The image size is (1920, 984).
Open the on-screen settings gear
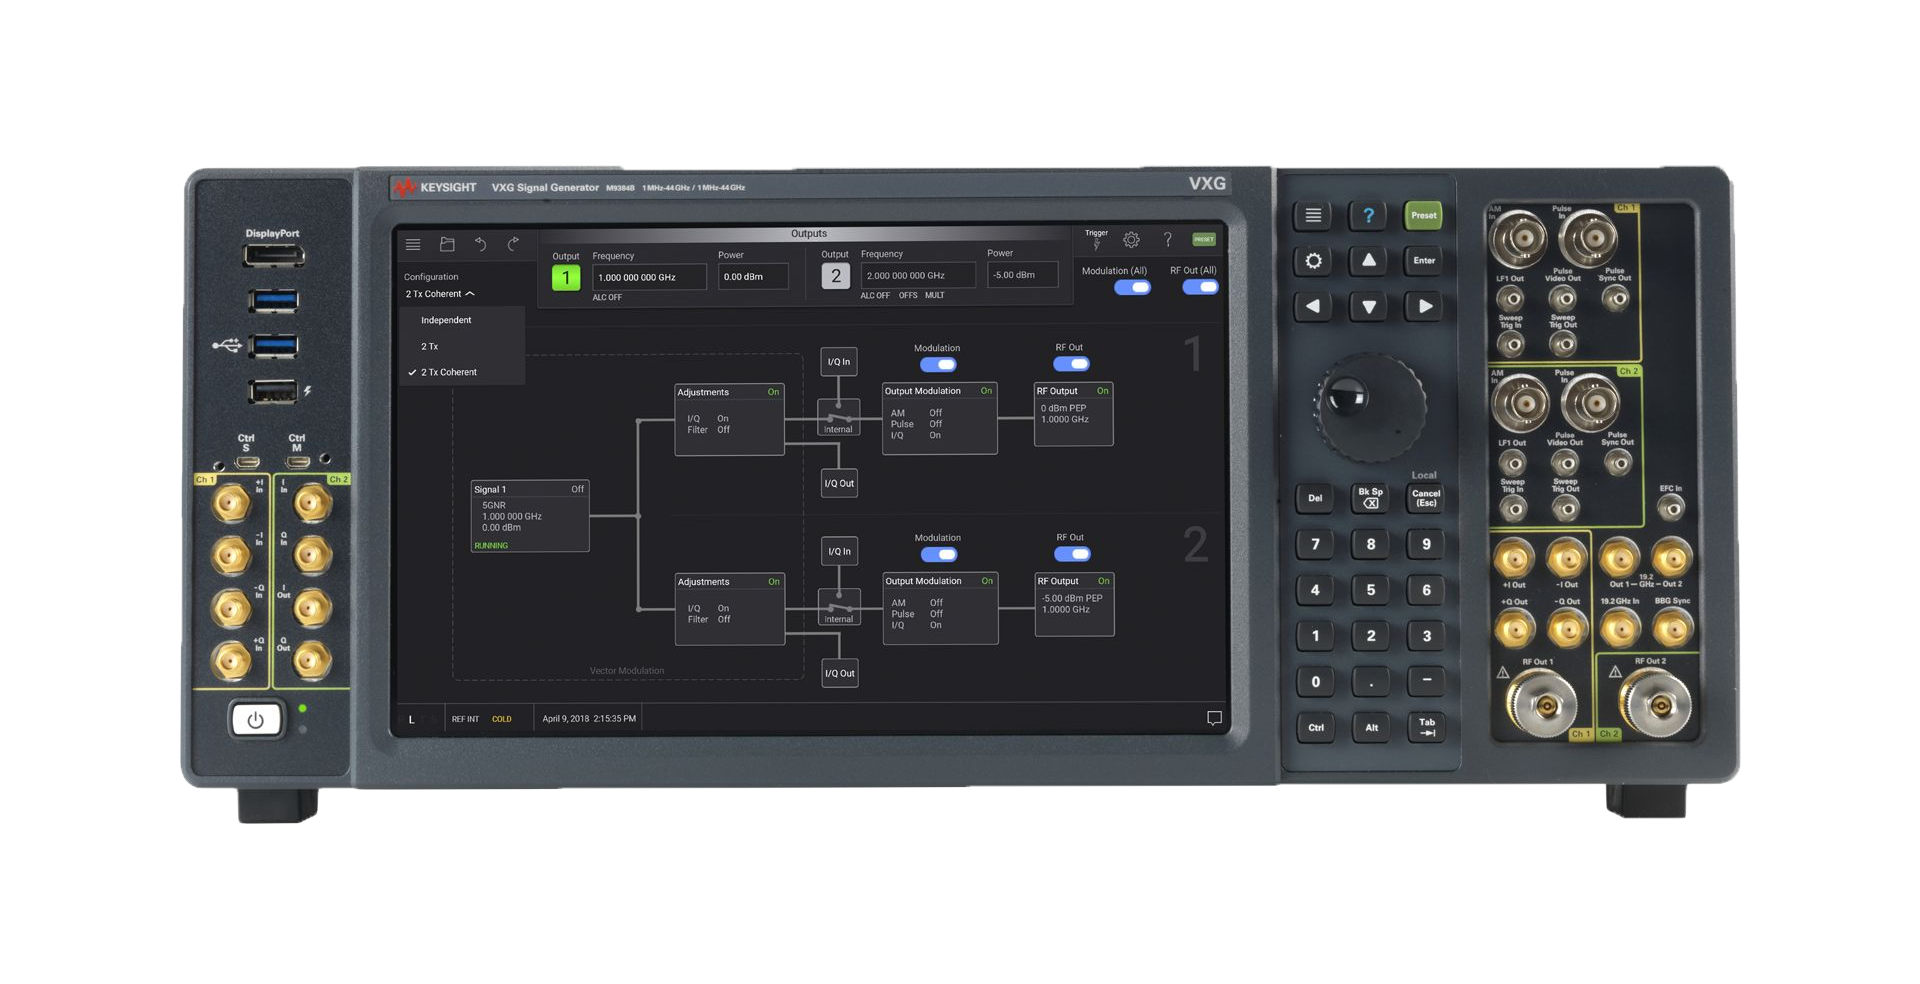point(1131,240)
